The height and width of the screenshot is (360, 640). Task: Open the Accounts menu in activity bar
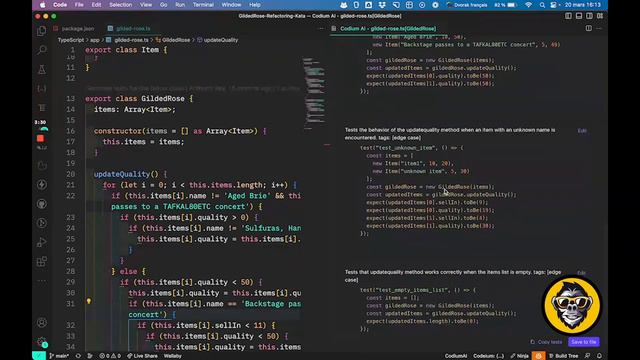pos(42,322)
